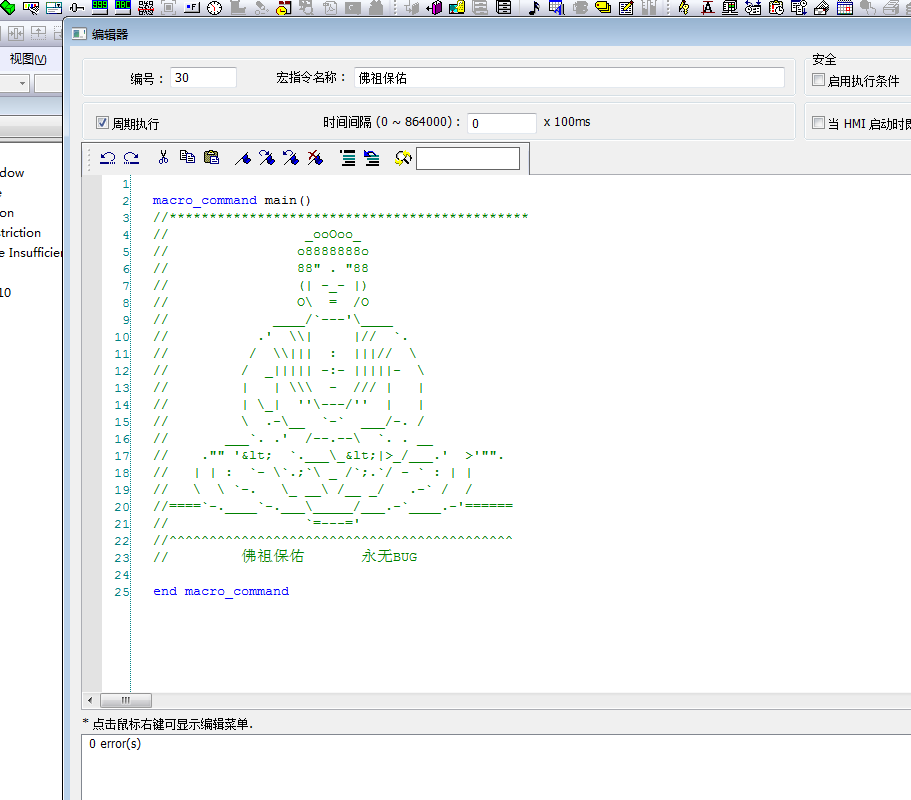Click the search text box in the editor toolbar
The width and height of the screenshot is (911, 800).
(x=468, y=159)
